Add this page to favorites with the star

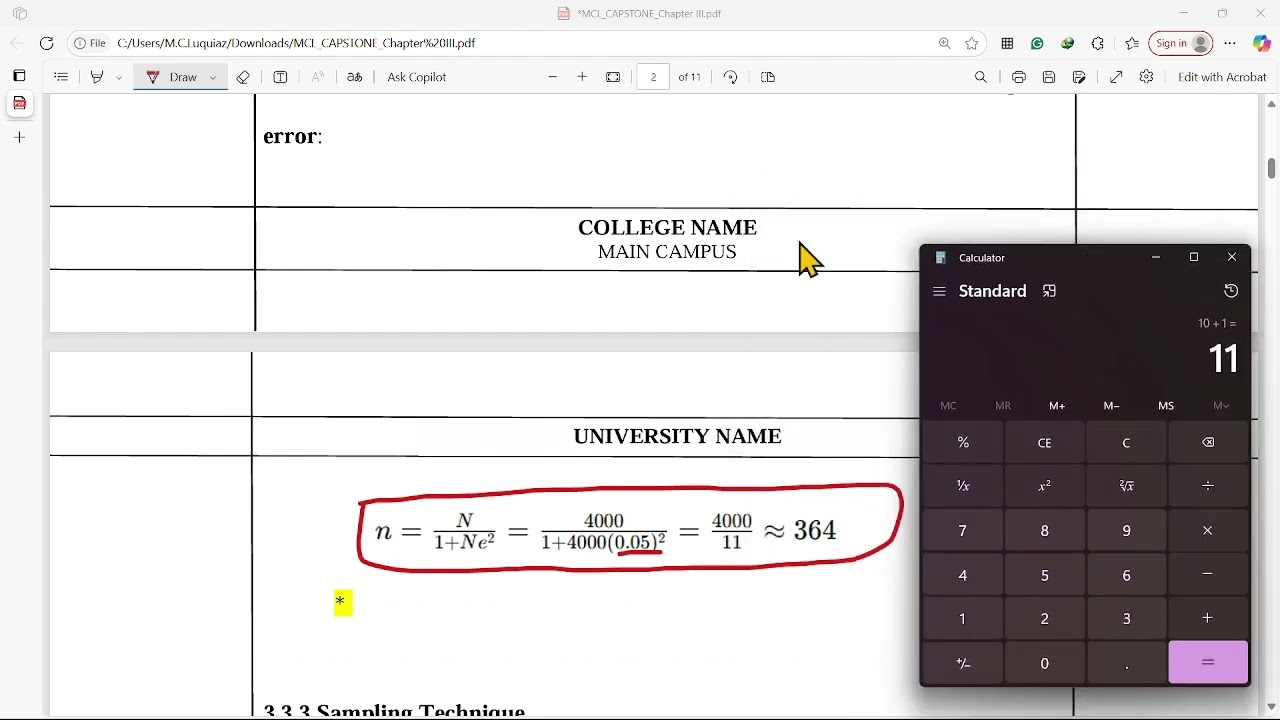[972, 43]
